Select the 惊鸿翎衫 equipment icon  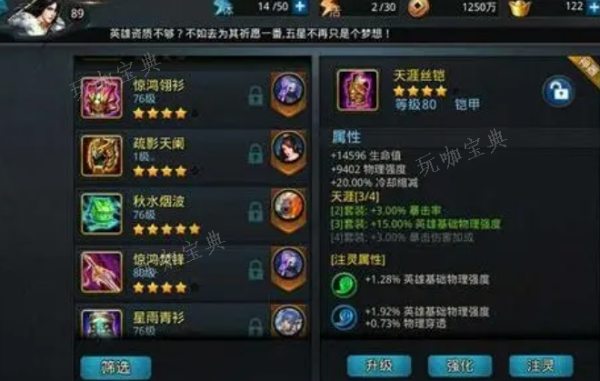click(x=101, y=98)
